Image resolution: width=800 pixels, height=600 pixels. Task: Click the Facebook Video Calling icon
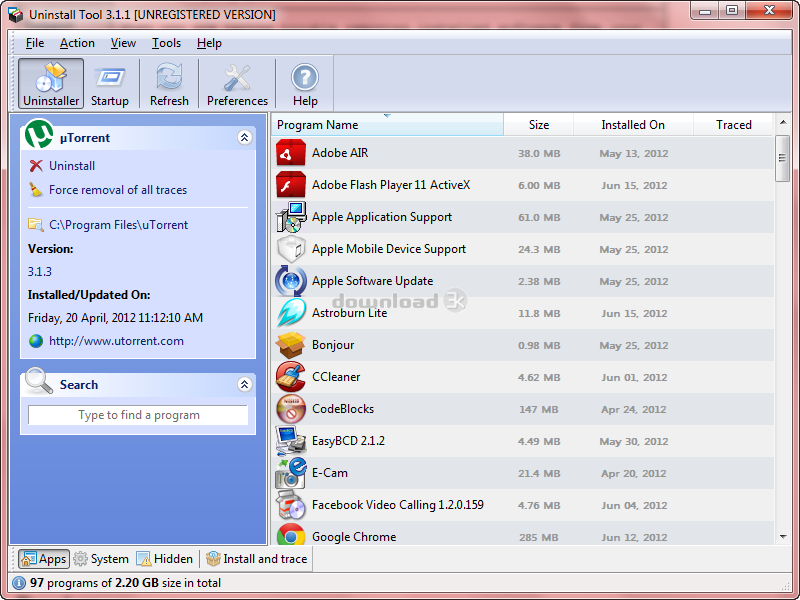pos(291,505)
